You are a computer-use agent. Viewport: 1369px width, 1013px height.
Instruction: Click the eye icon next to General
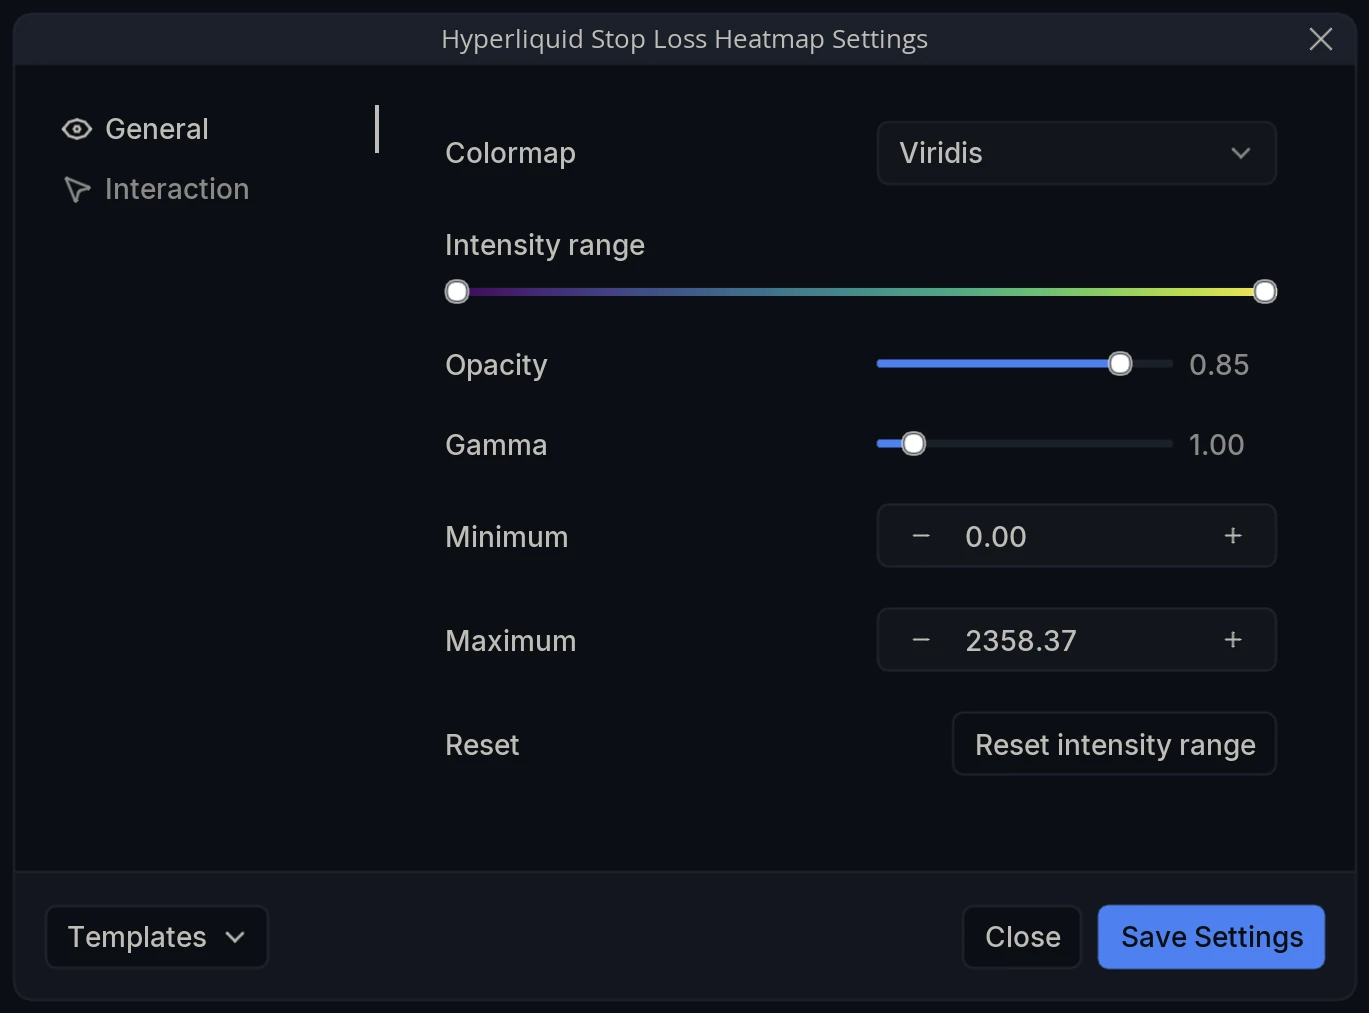[77, 129]
